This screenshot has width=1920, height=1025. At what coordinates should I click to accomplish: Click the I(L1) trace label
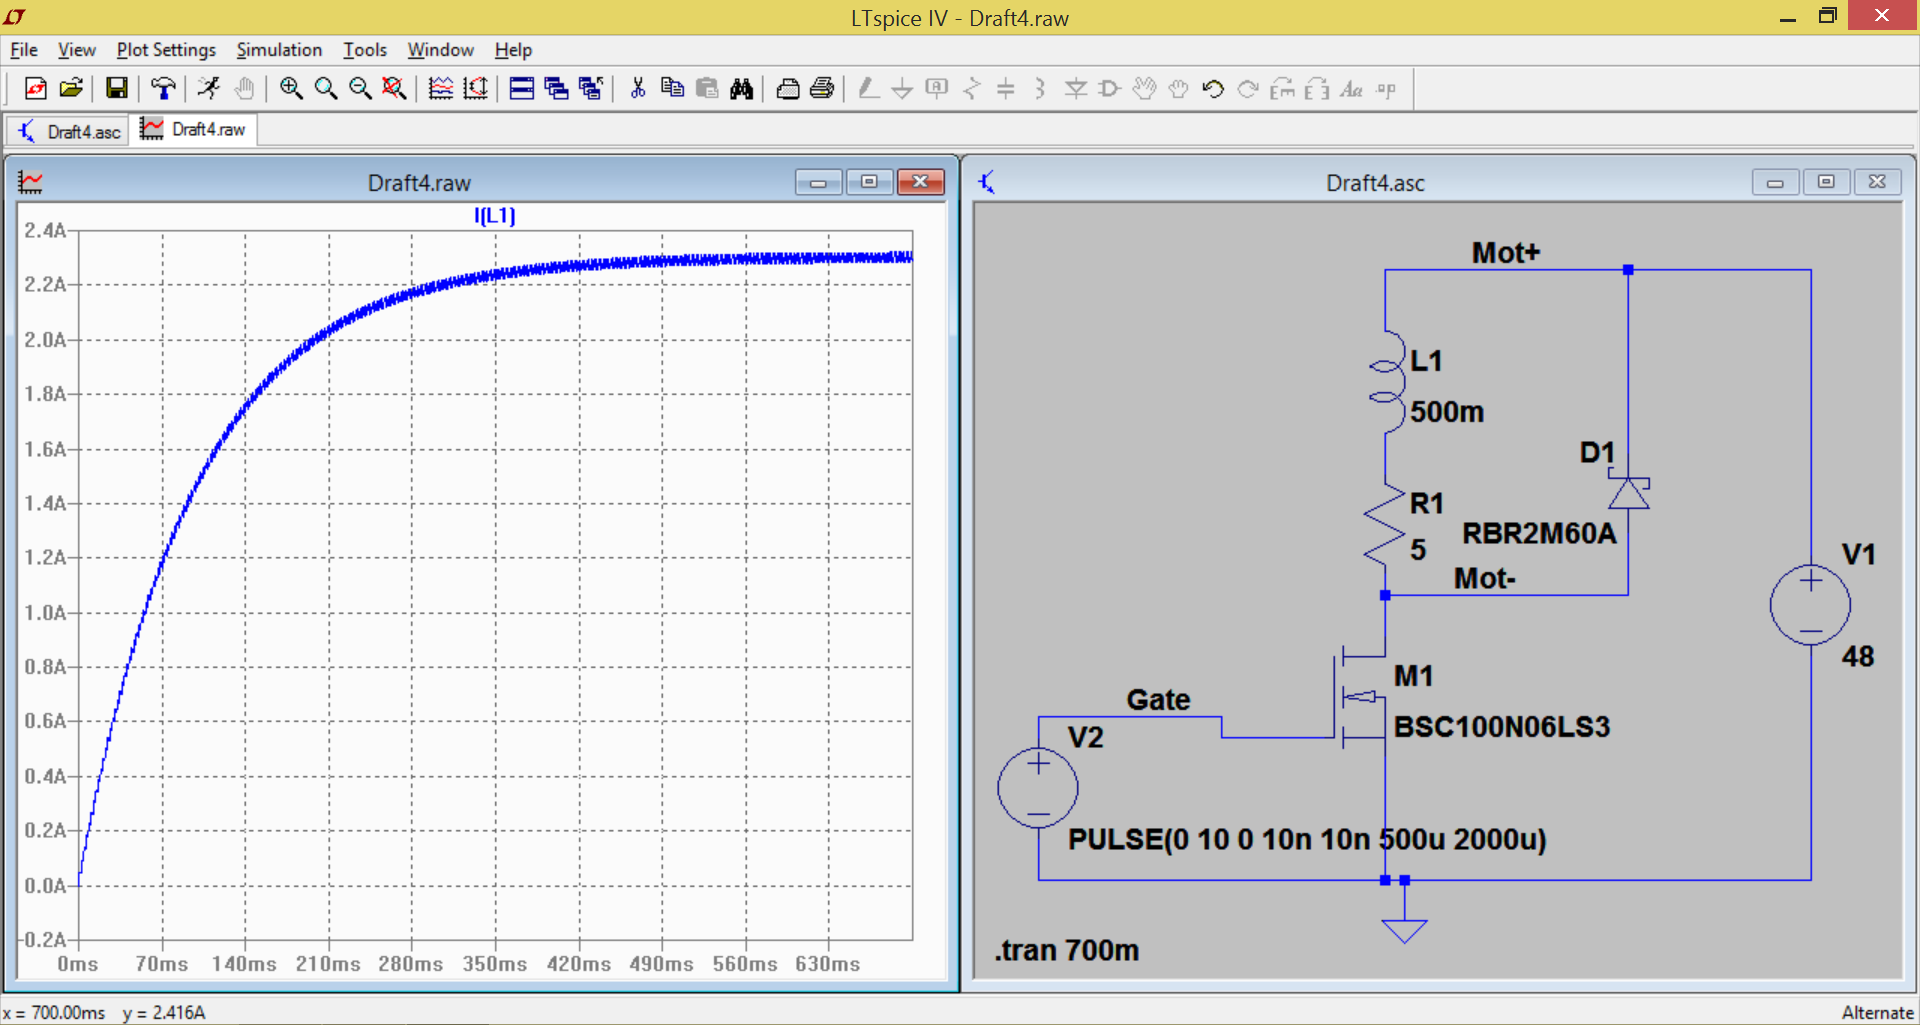tap(494, 215)
